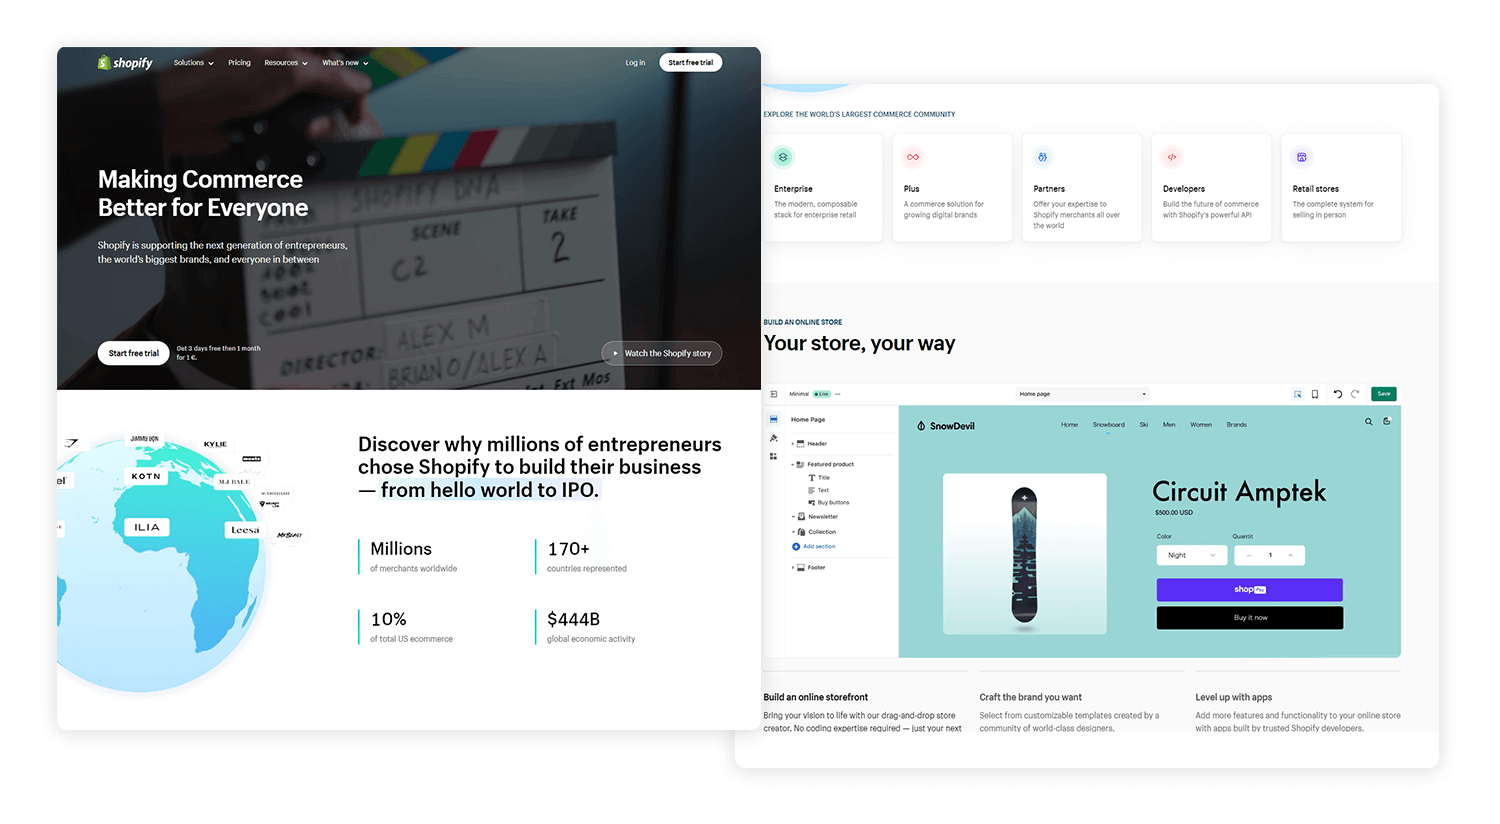Open the What's new menu
Viewport: 1500px width, 824px height.
[345, 63]
